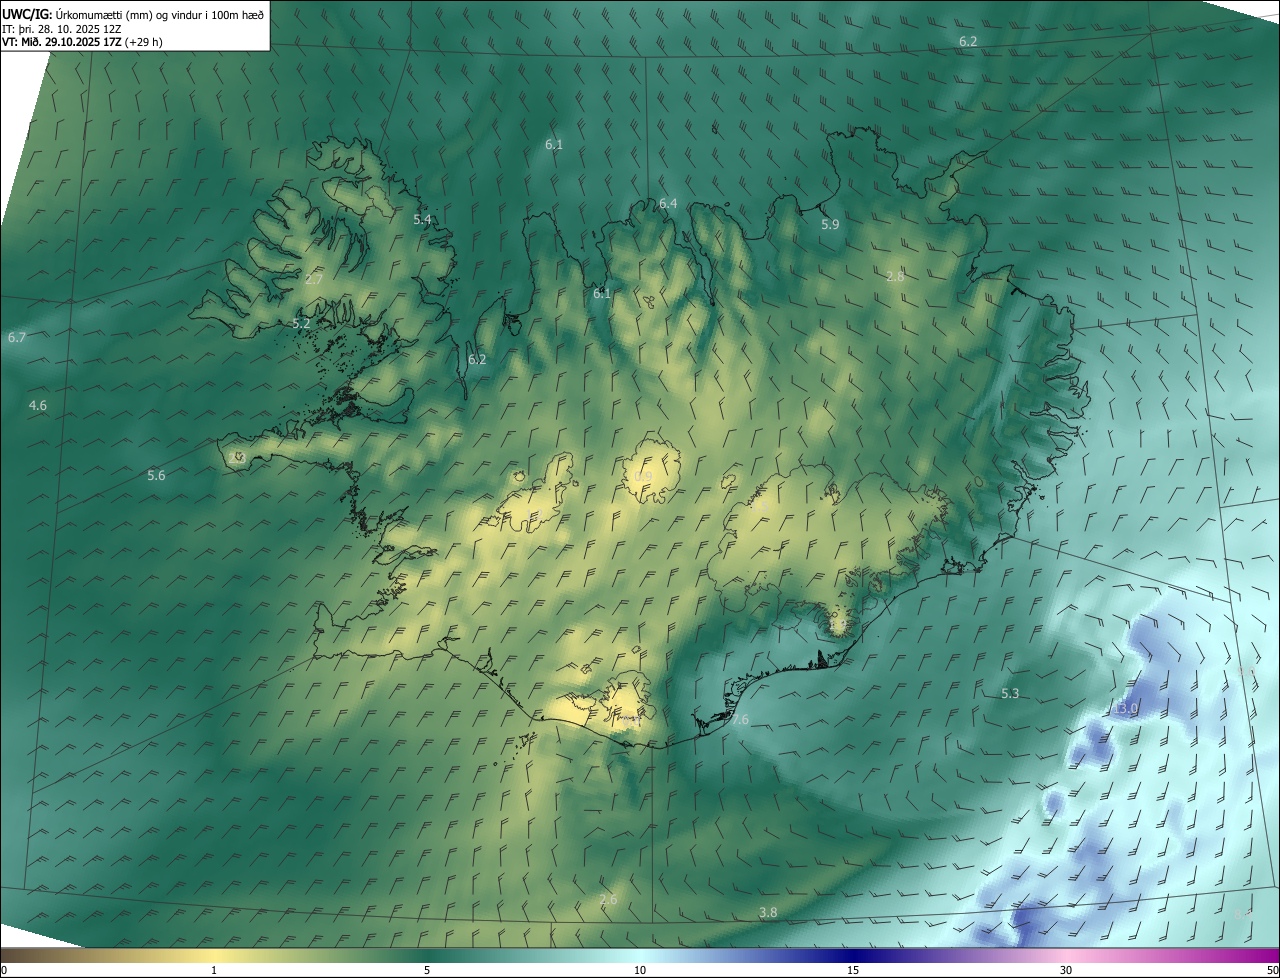This screenshot has height=978, width=1280.
Task: Click the 4.6 value label
Action: coord(38,406)
